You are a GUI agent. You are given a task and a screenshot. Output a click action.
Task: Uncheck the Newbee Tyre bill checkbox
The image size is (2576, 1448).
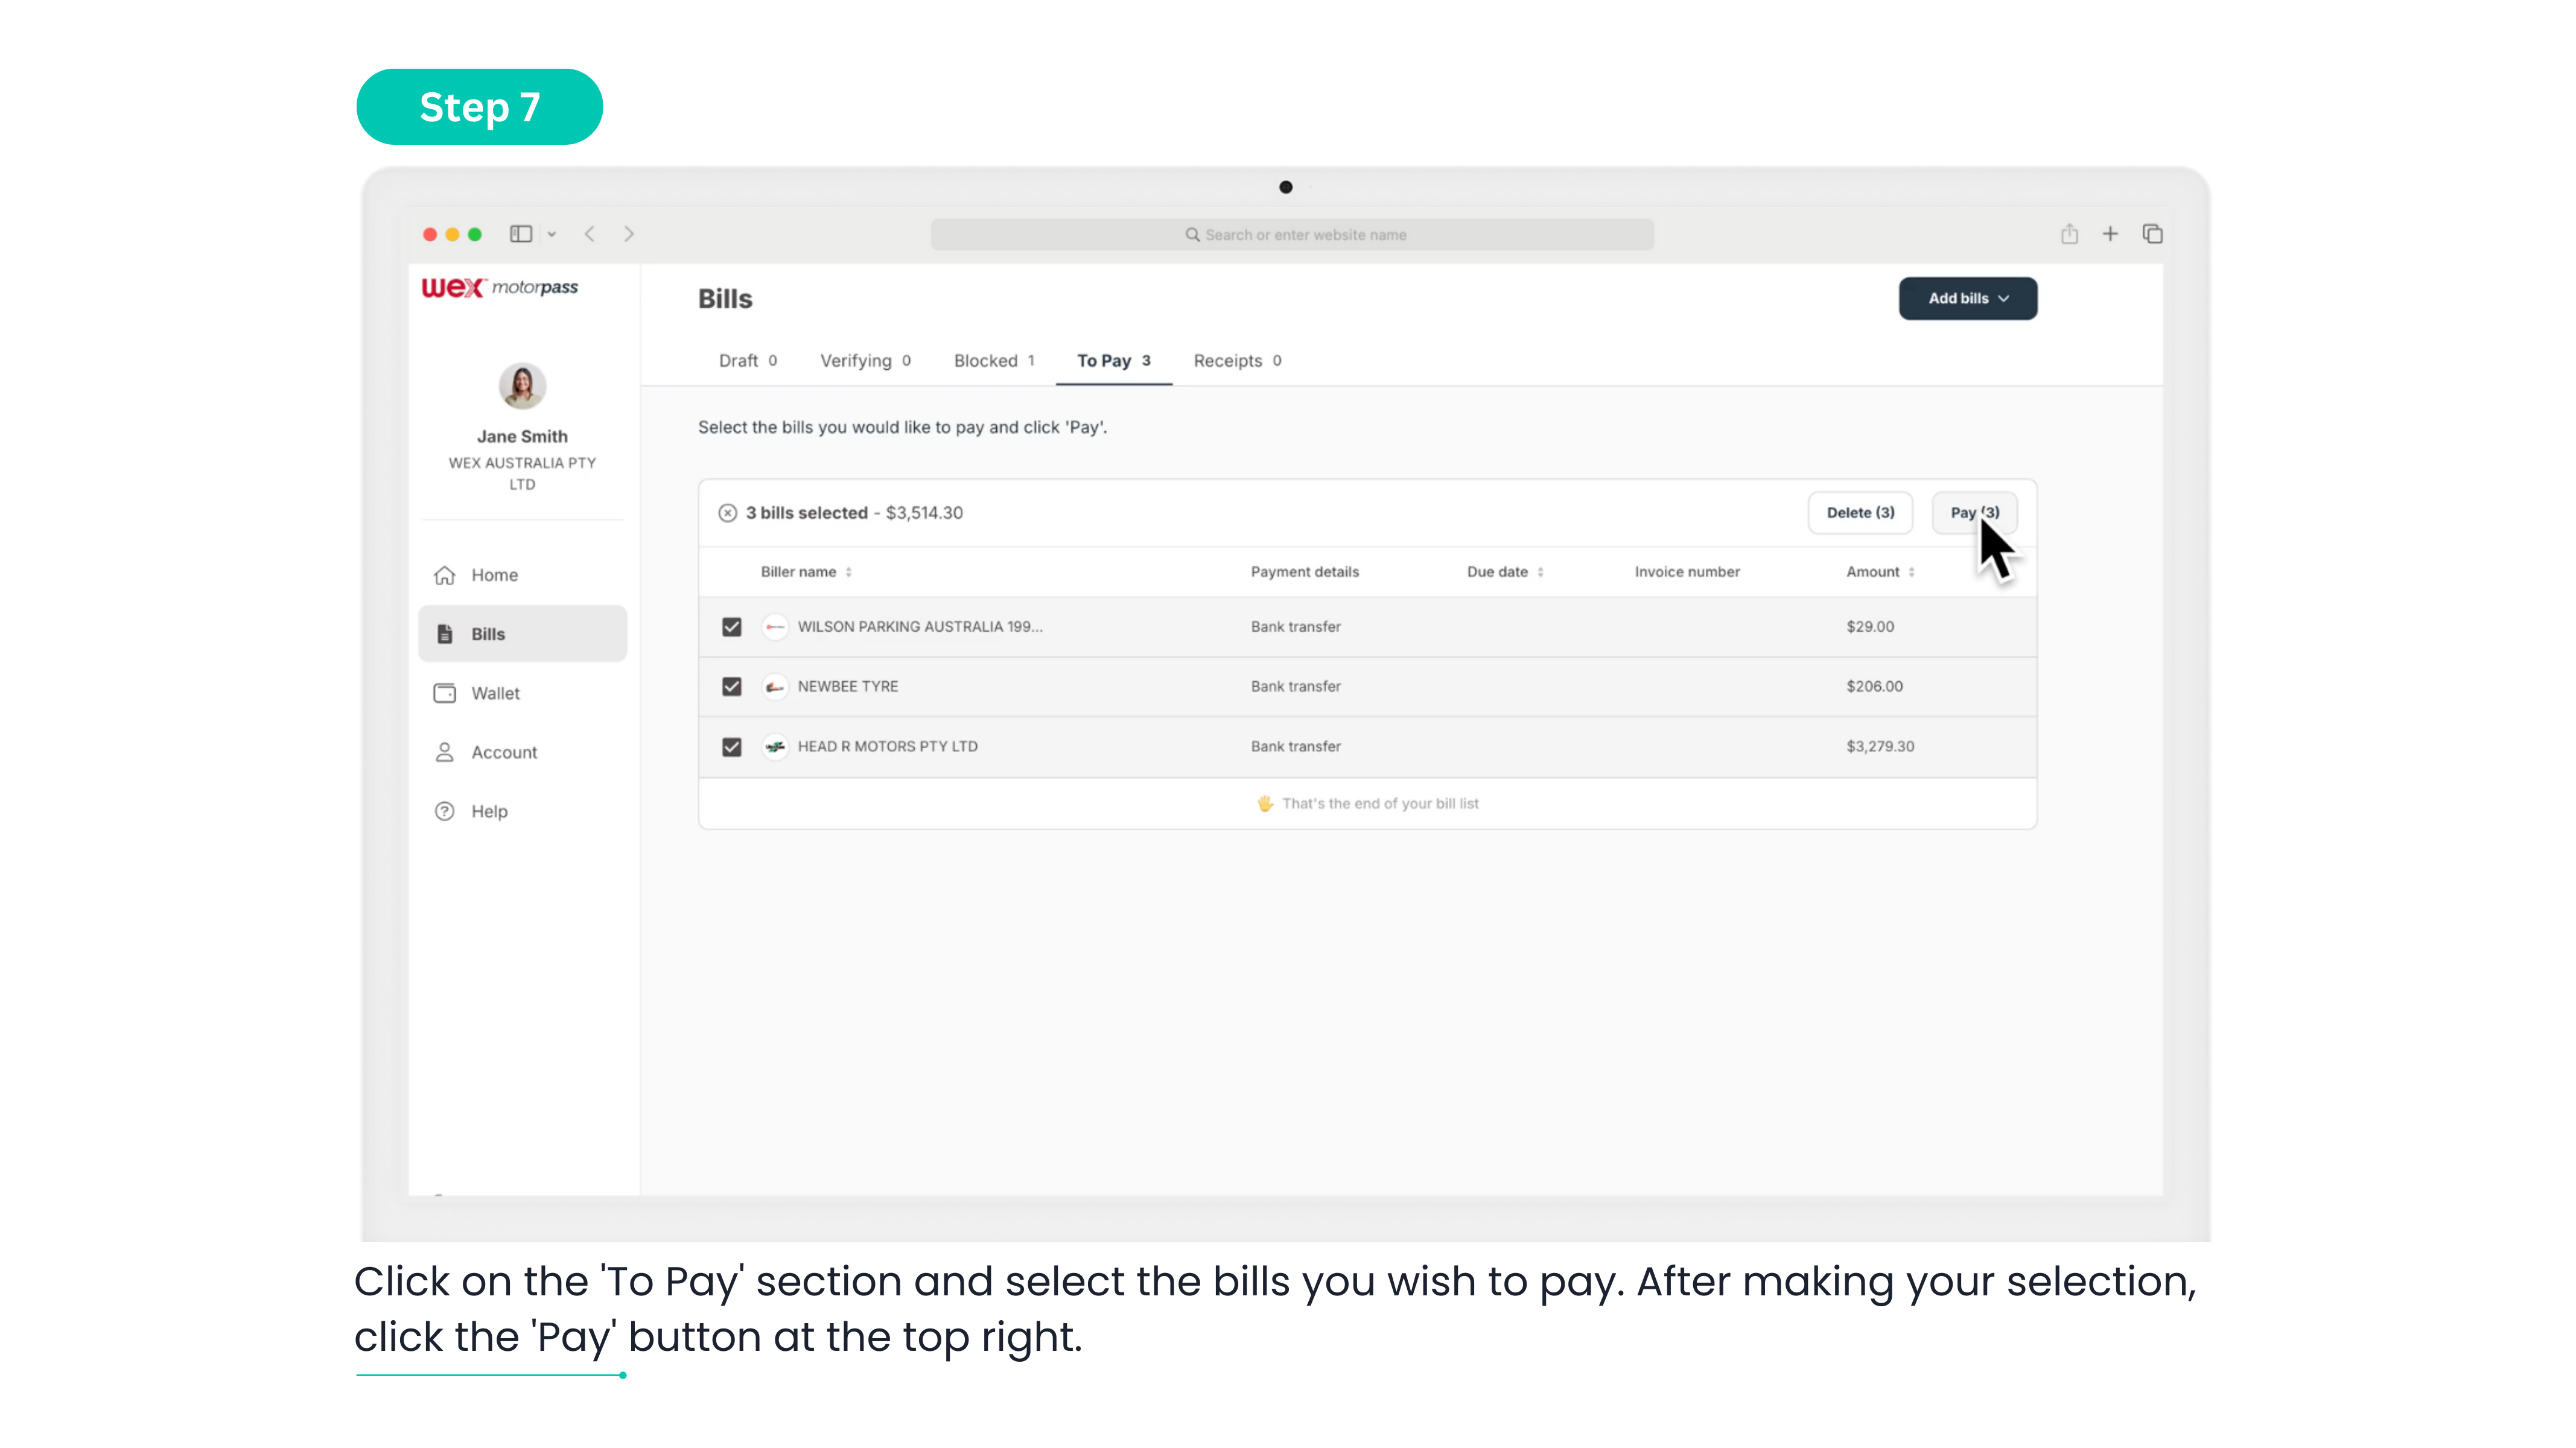point(732,687)
